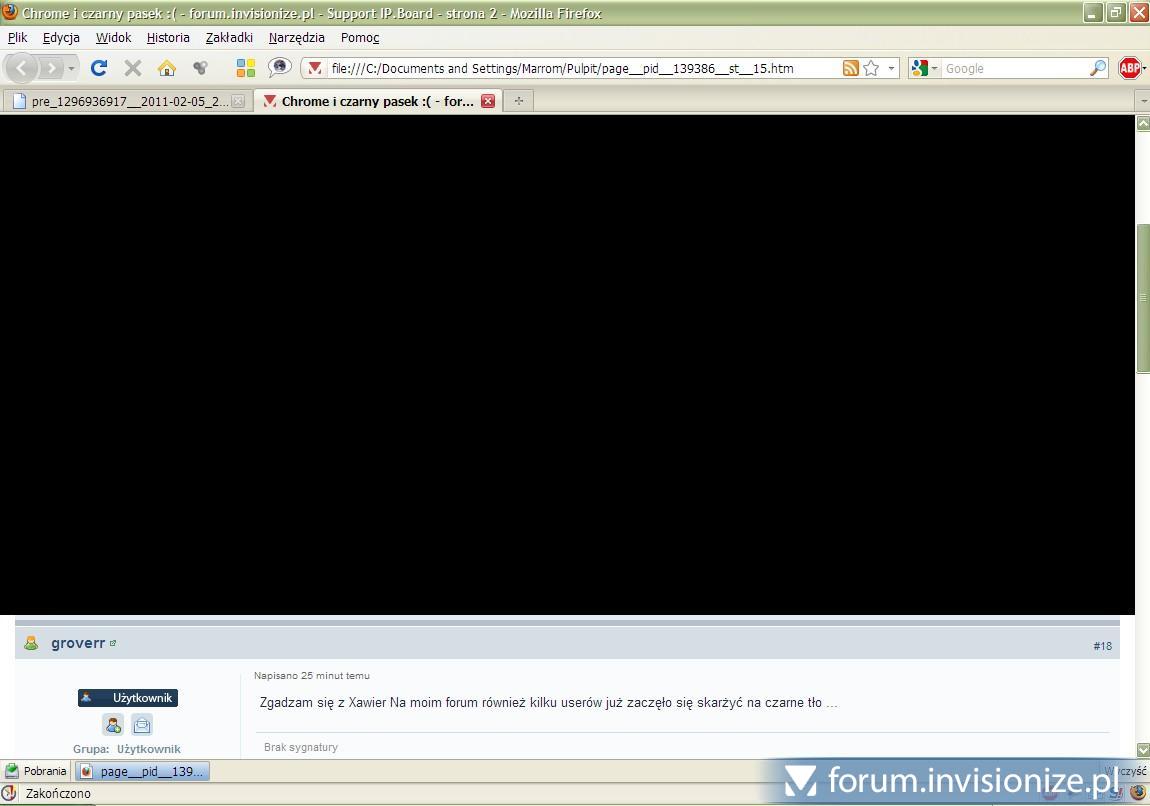Image resolution: width=1150 pixels, height=806 pixels.
Task: Click the Reload page icon
Action: (x=98, y=68)
